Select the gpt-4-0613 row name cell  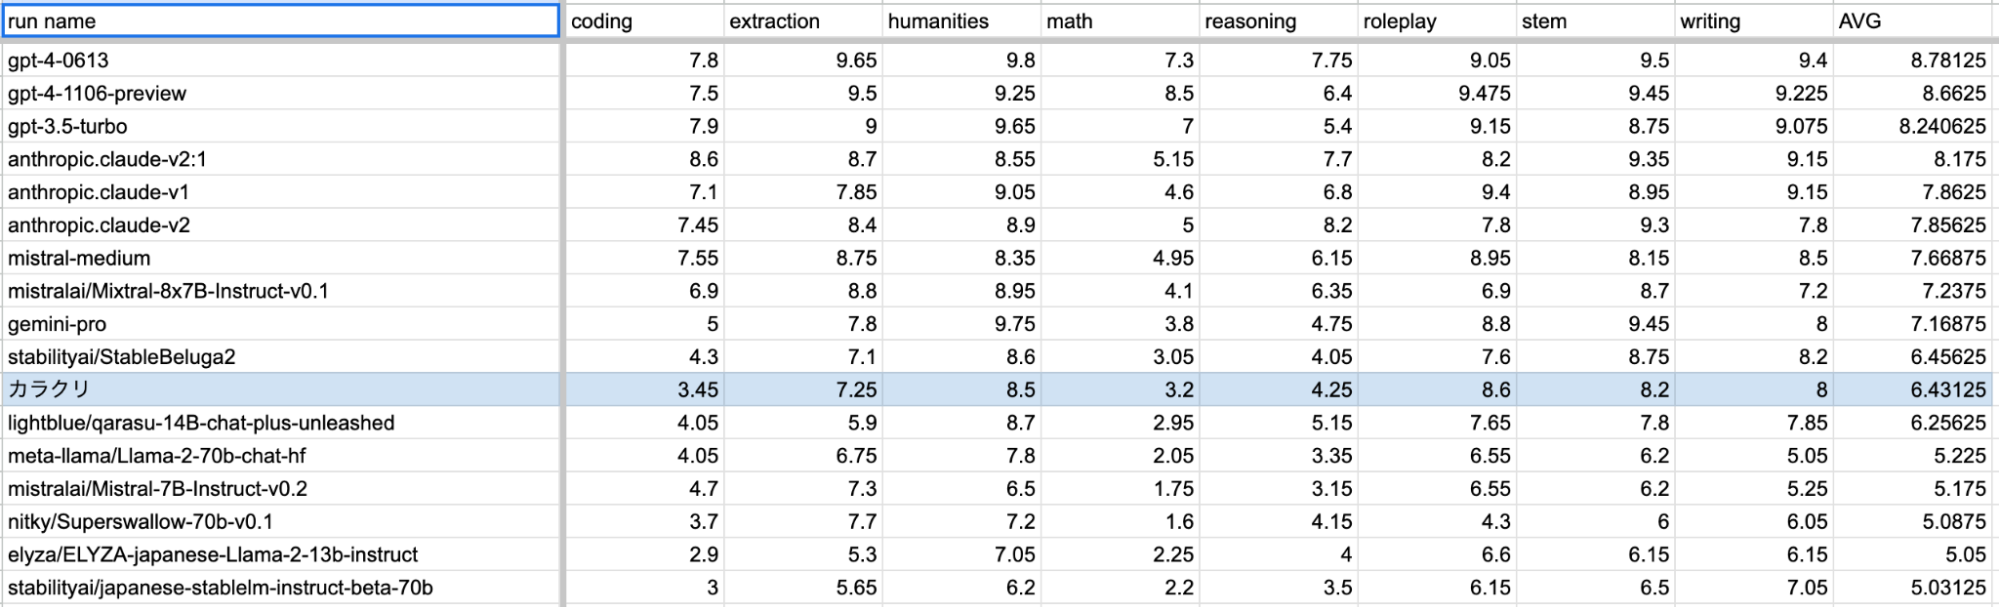tap(280, 60)
